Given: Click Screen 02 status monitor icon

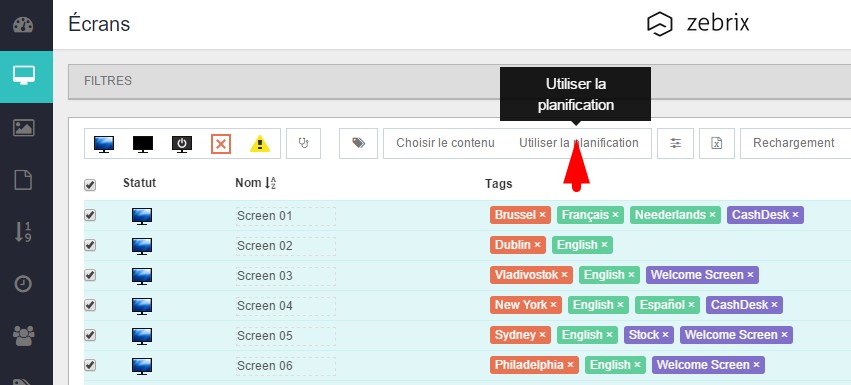Looking at the screenshot, I should 142,245.
